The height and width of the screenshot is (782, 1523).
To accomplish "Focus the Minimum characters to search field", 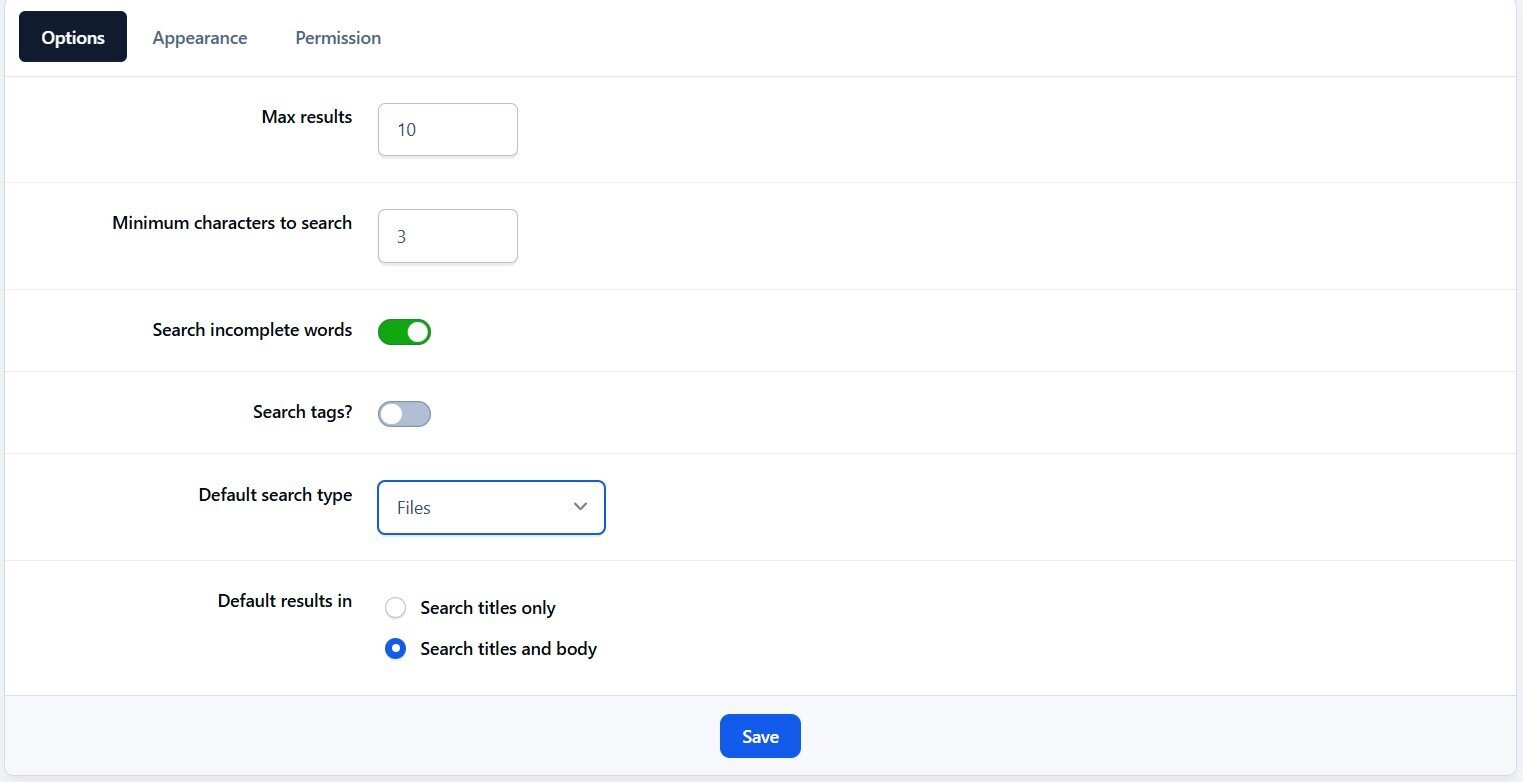I will (447, 236).
